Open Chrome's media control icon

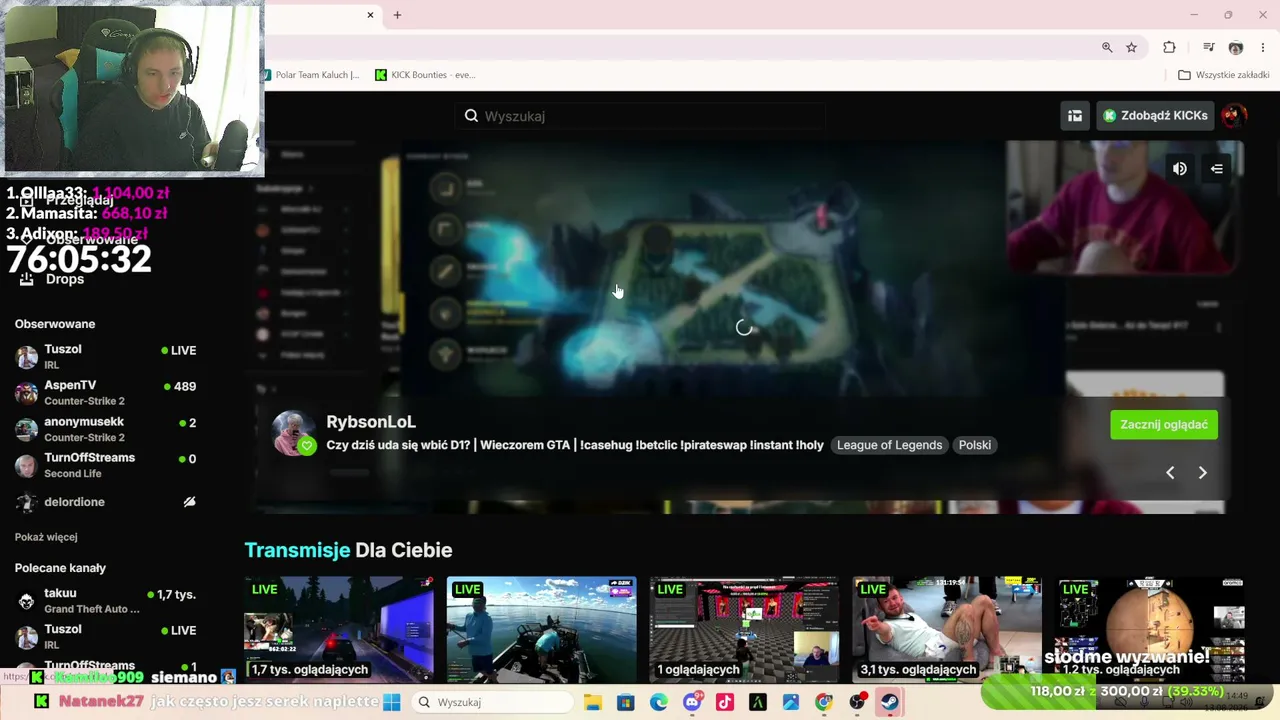(1209, 47)
